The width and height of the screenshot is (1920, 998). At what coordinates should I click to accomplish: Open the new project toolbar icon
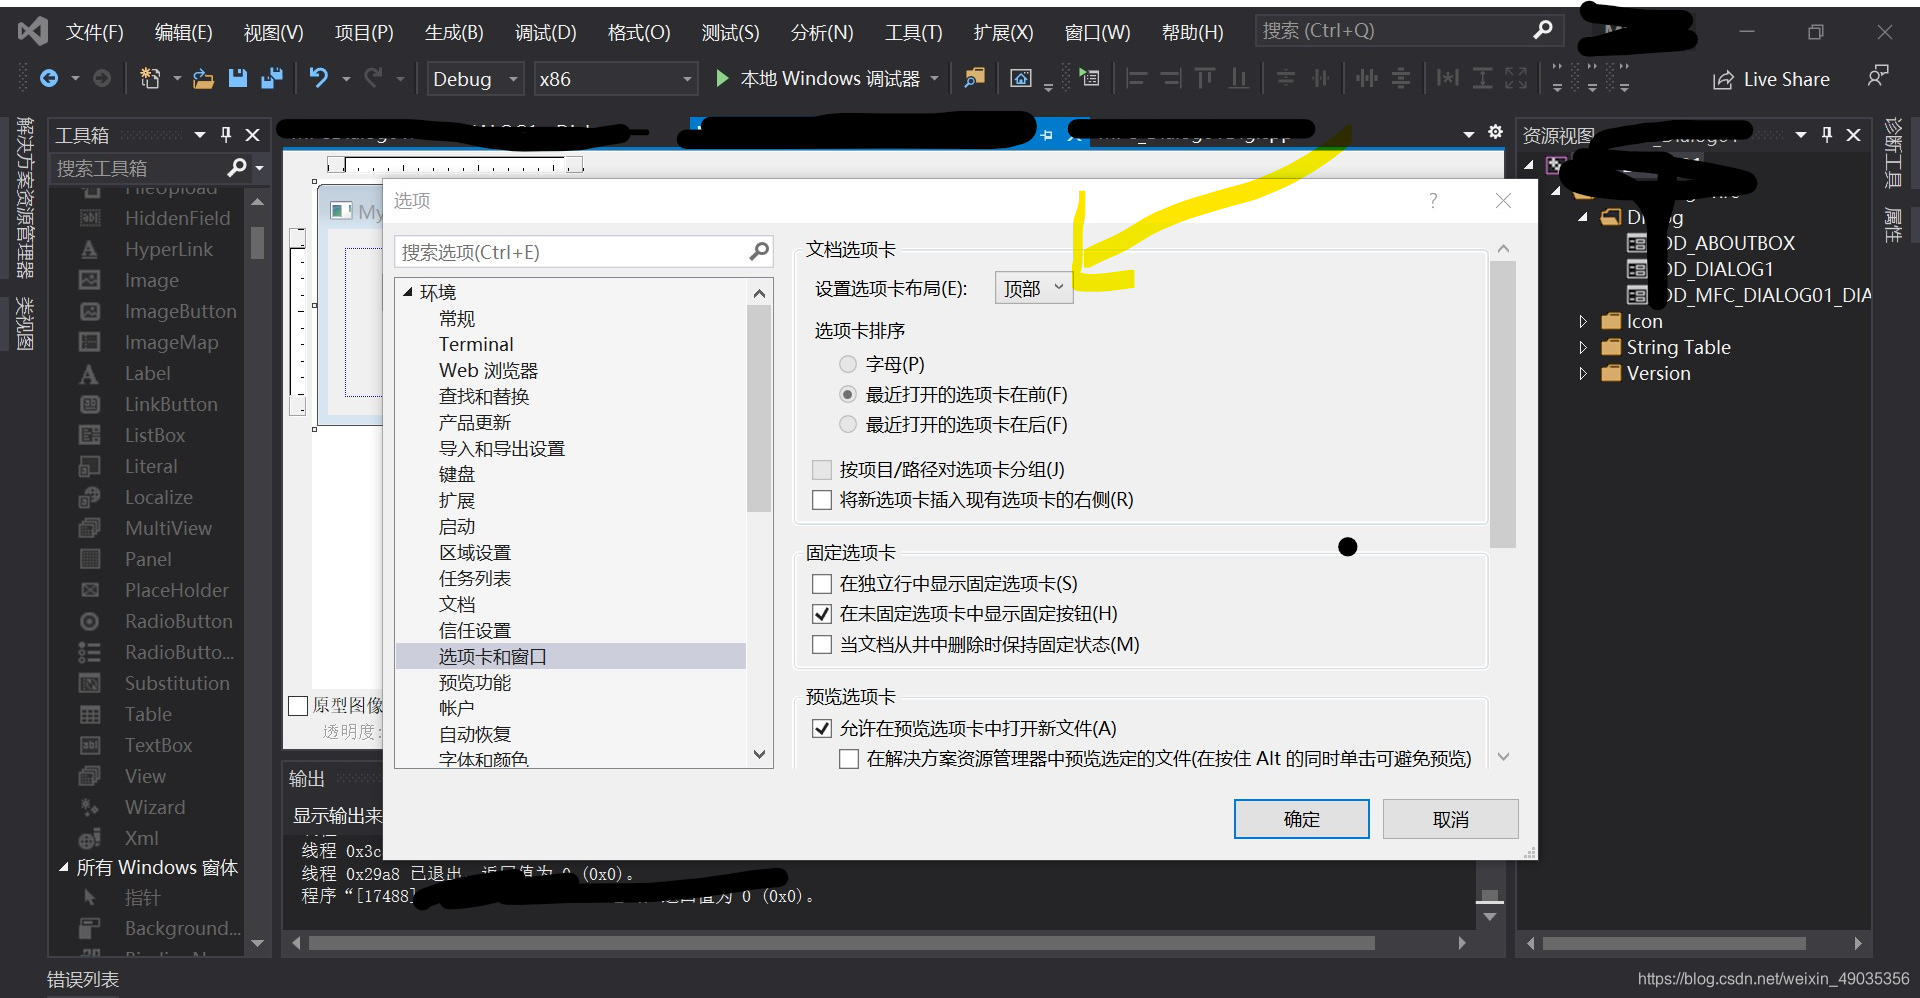point(150,78)
